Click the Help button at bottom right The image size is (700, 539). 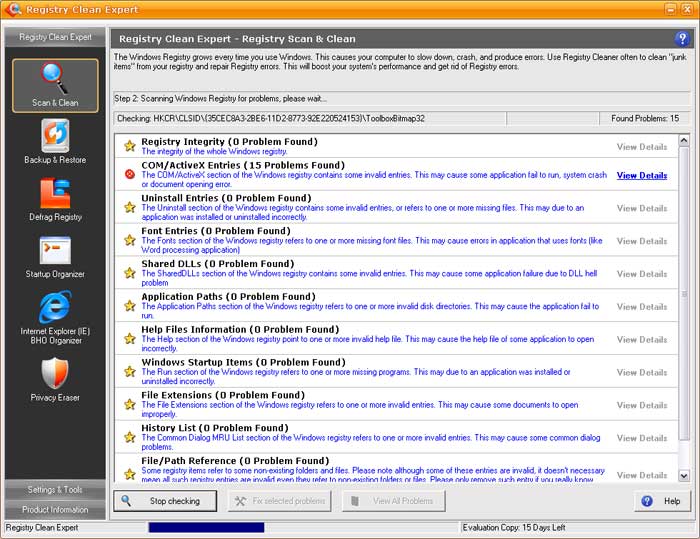662,501
